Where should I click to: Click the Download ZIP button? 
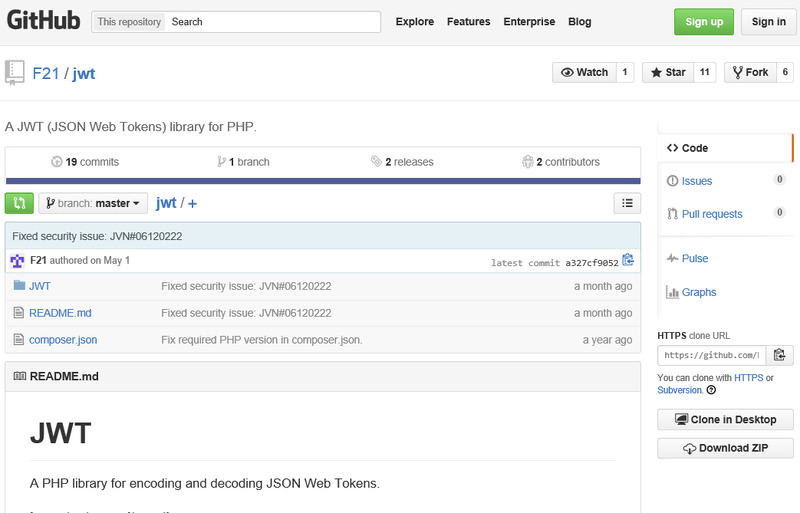click(x=725, y=448)
